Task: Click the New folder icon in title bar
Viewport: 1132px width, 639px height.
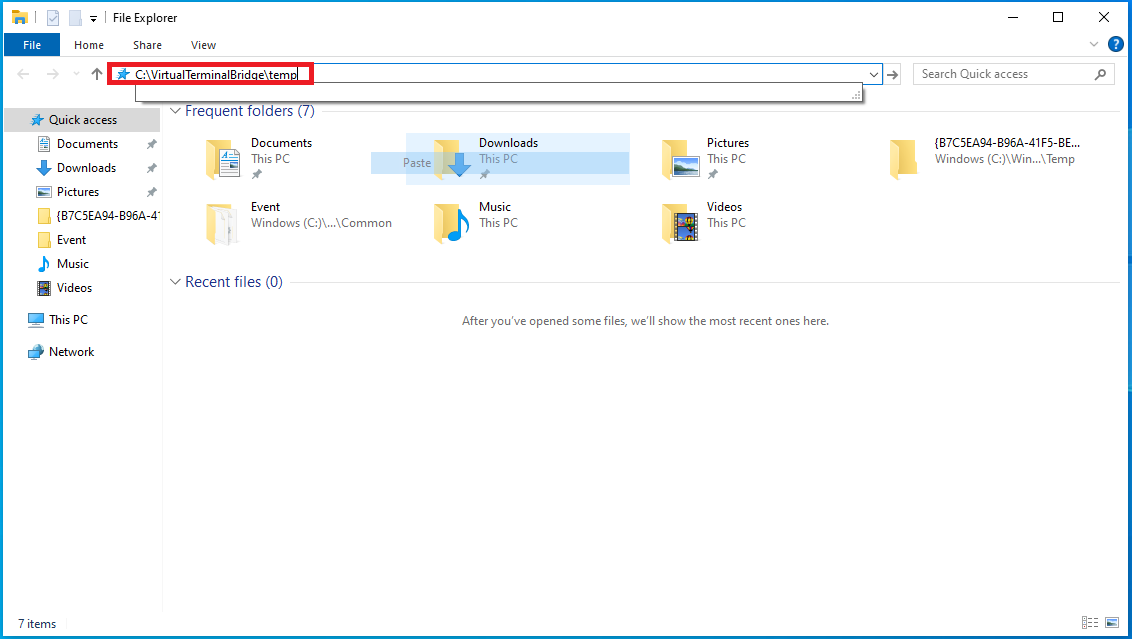Action: [x=75, y=17]
